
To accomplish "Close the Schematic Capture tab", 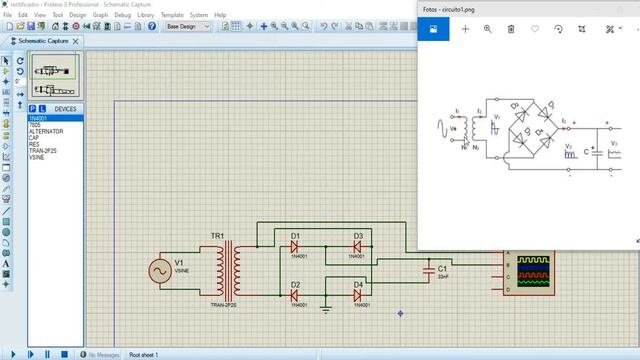I will tap(76, 41).
